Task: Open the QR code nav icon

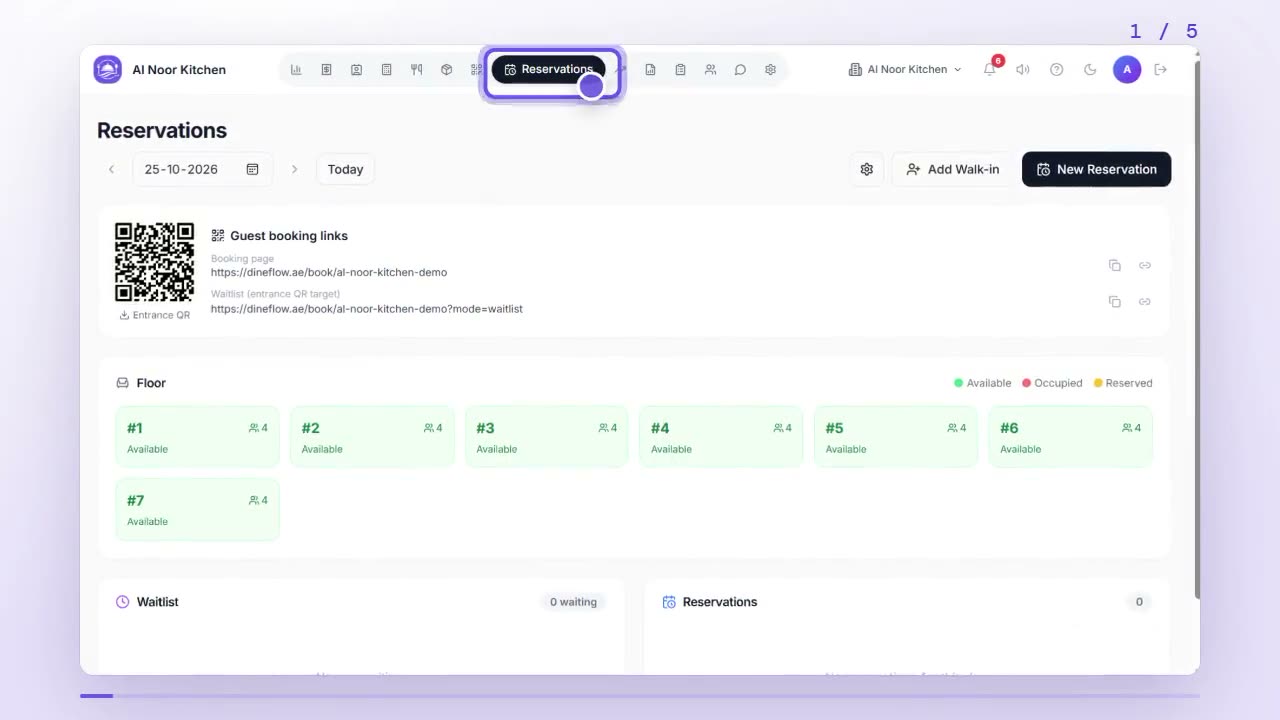Action: coord(476,70)
